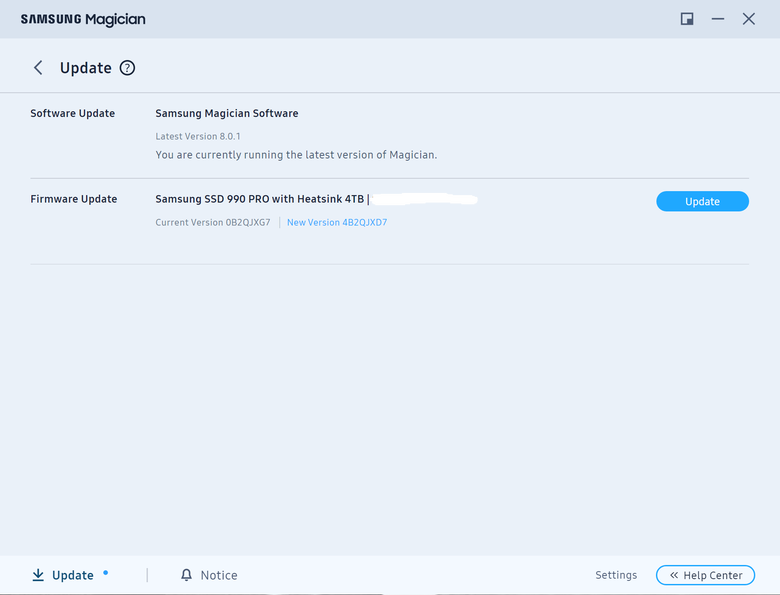This screenshot has height=595, width=780.
Task: Open the Update section in the bottom bar
Action: pos(73,575)
